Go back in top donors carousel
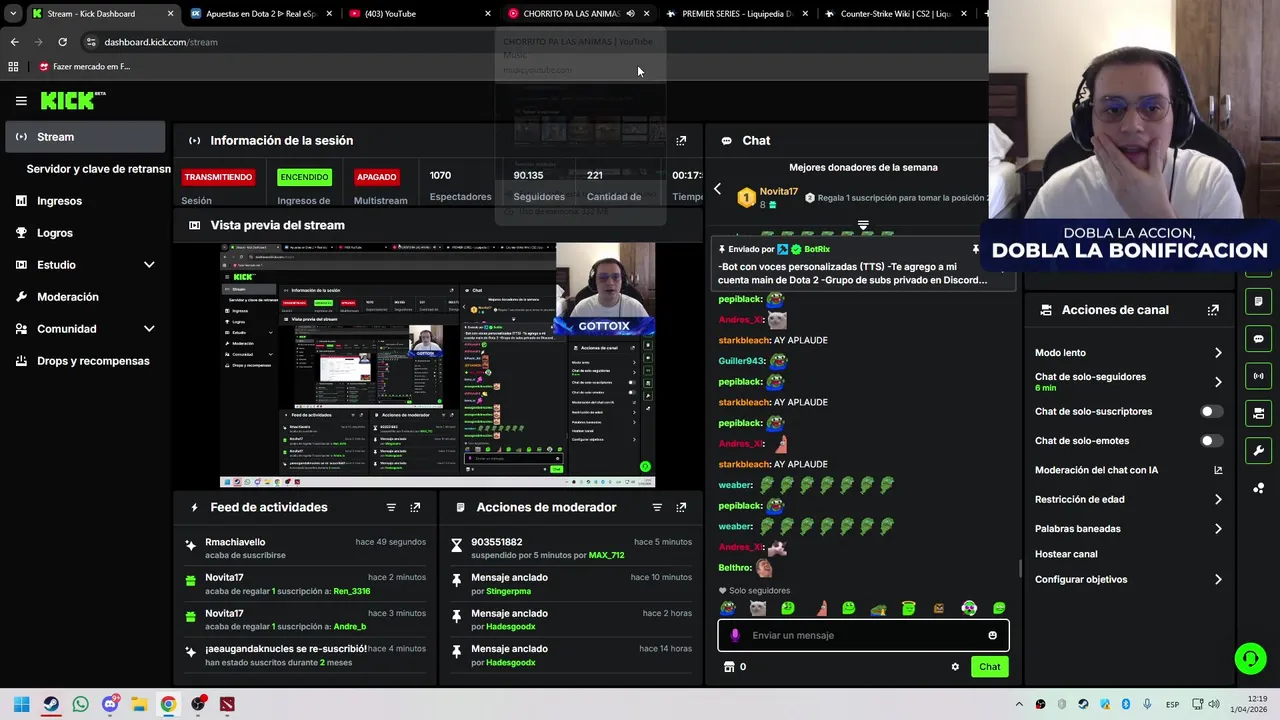This screenshot has width=1280, height=720. [717, 189]
